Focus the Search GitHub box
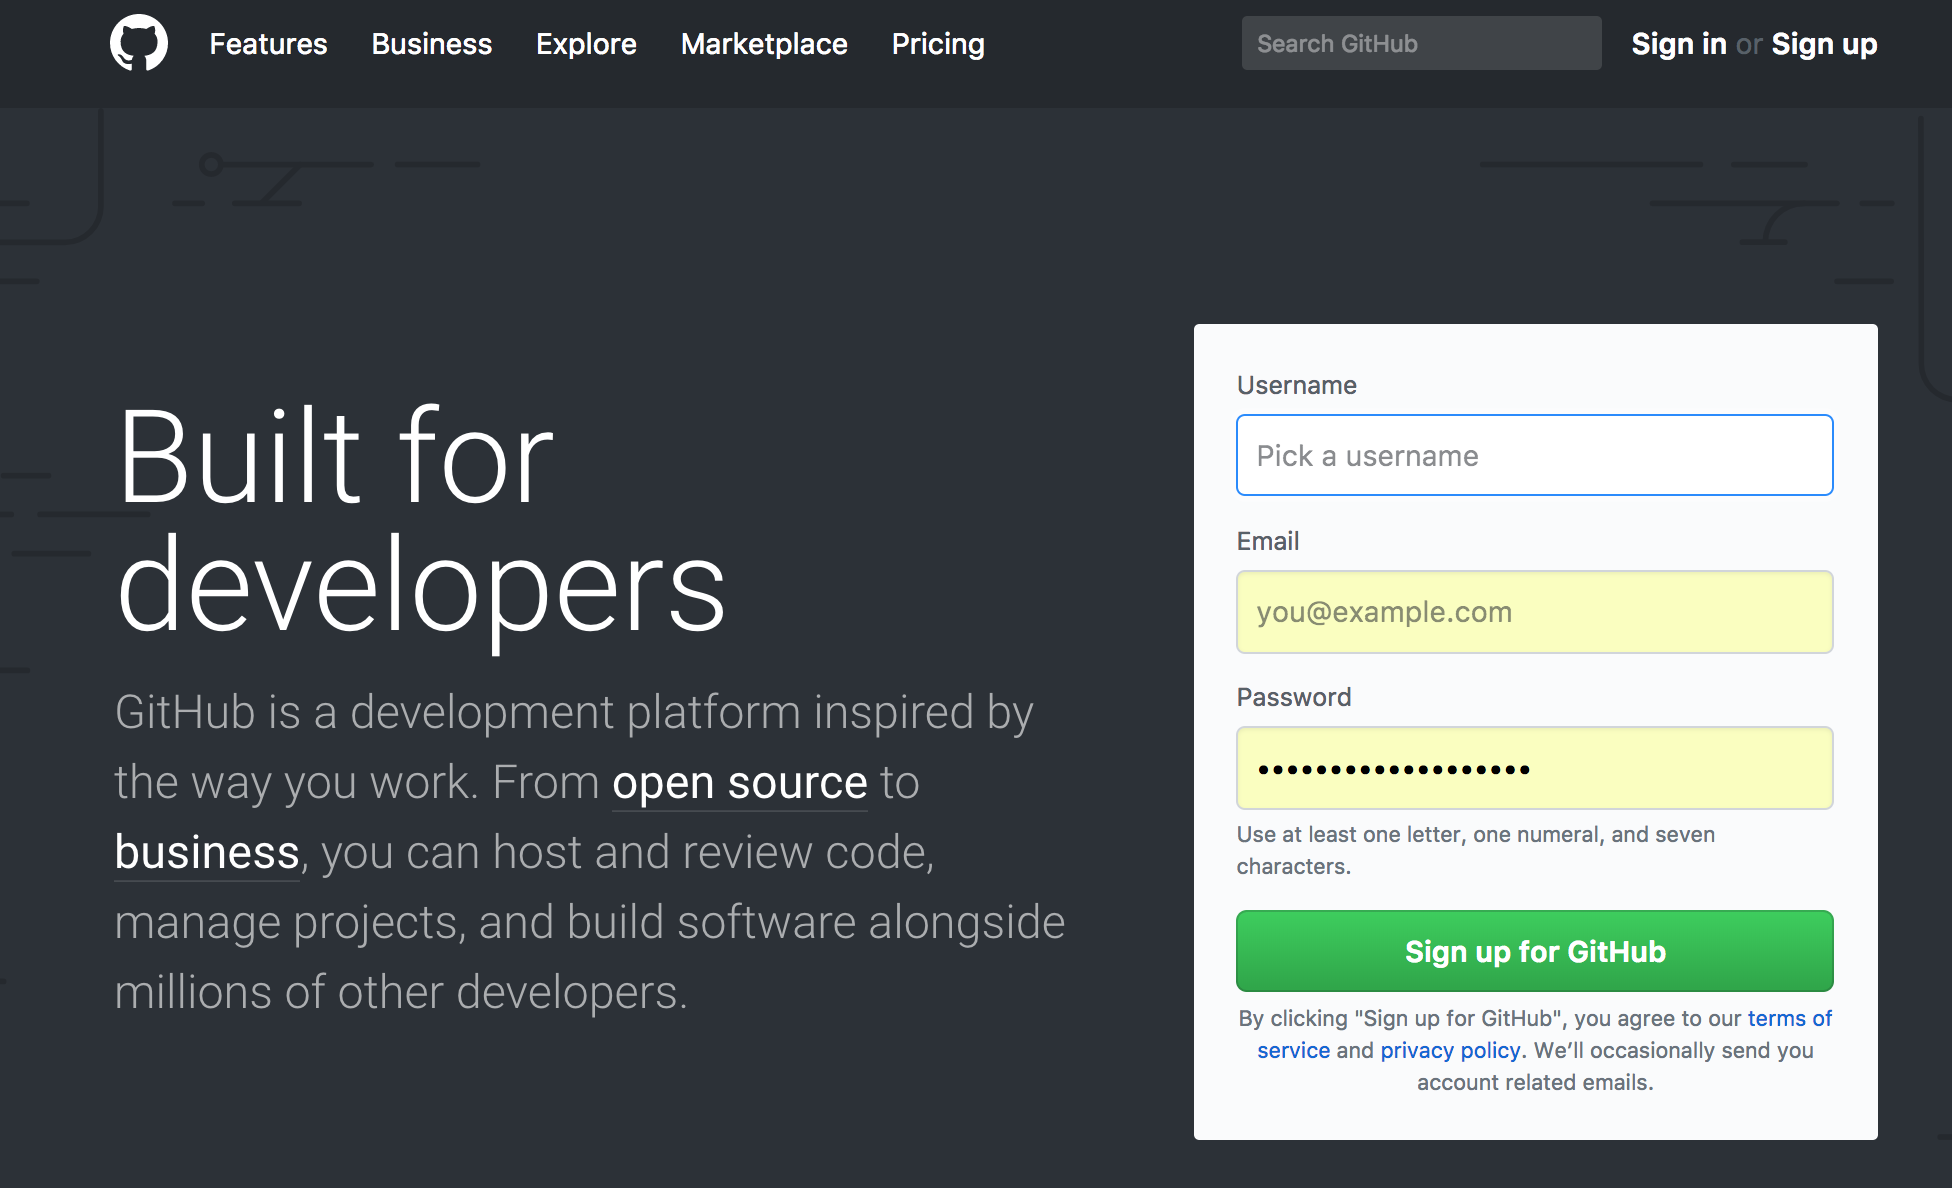This screenshot has width=1952, height=1188. click(x=1420, y=44)
